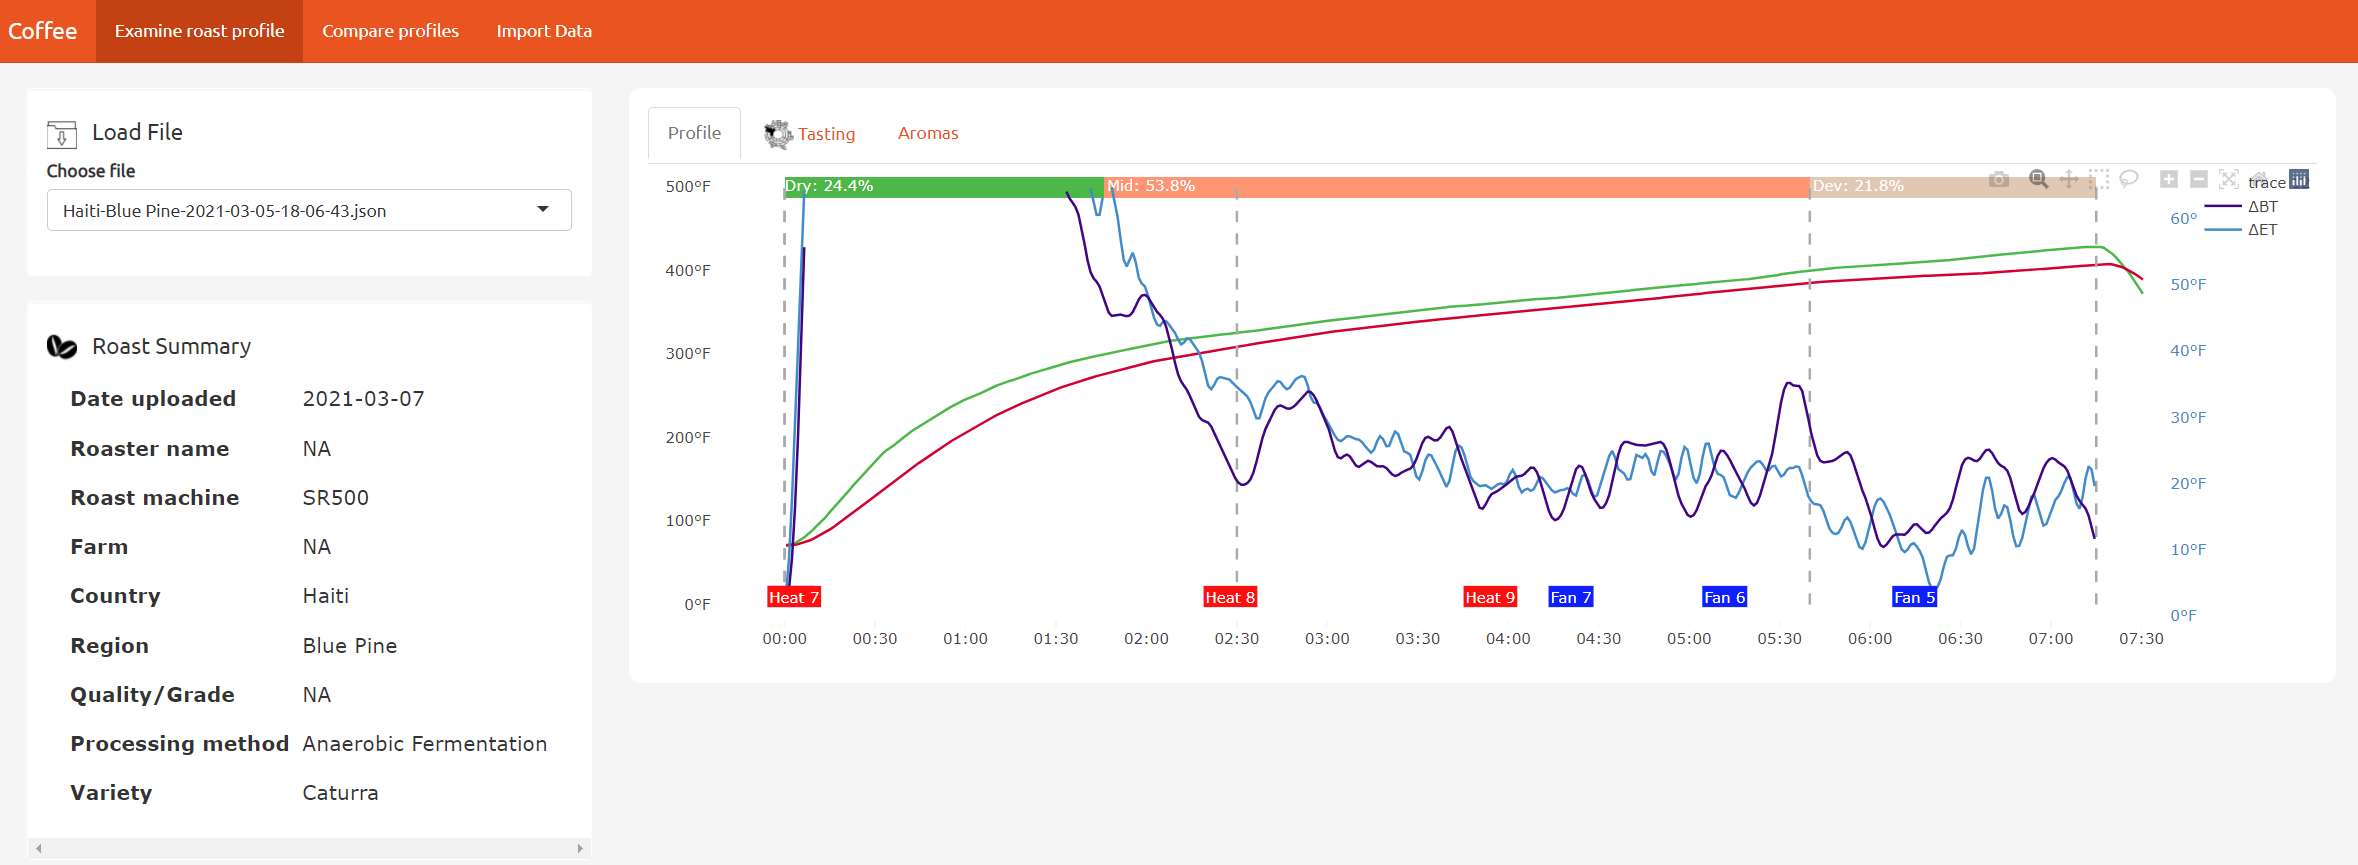
Task: Click the Fan 6 event marker
Action: pyautogui.click(x=1725, y=597)
